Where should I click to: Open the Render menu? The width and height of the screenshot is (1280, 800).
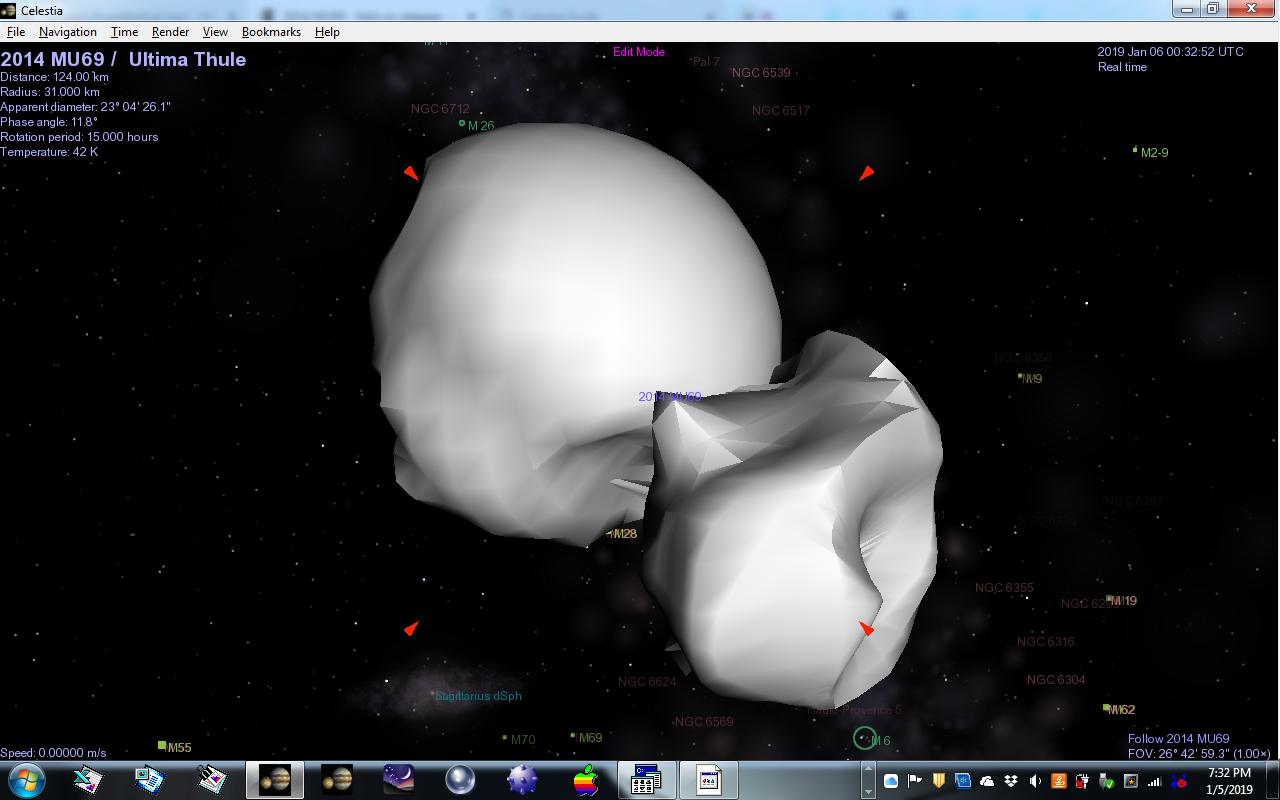(171, 32)
